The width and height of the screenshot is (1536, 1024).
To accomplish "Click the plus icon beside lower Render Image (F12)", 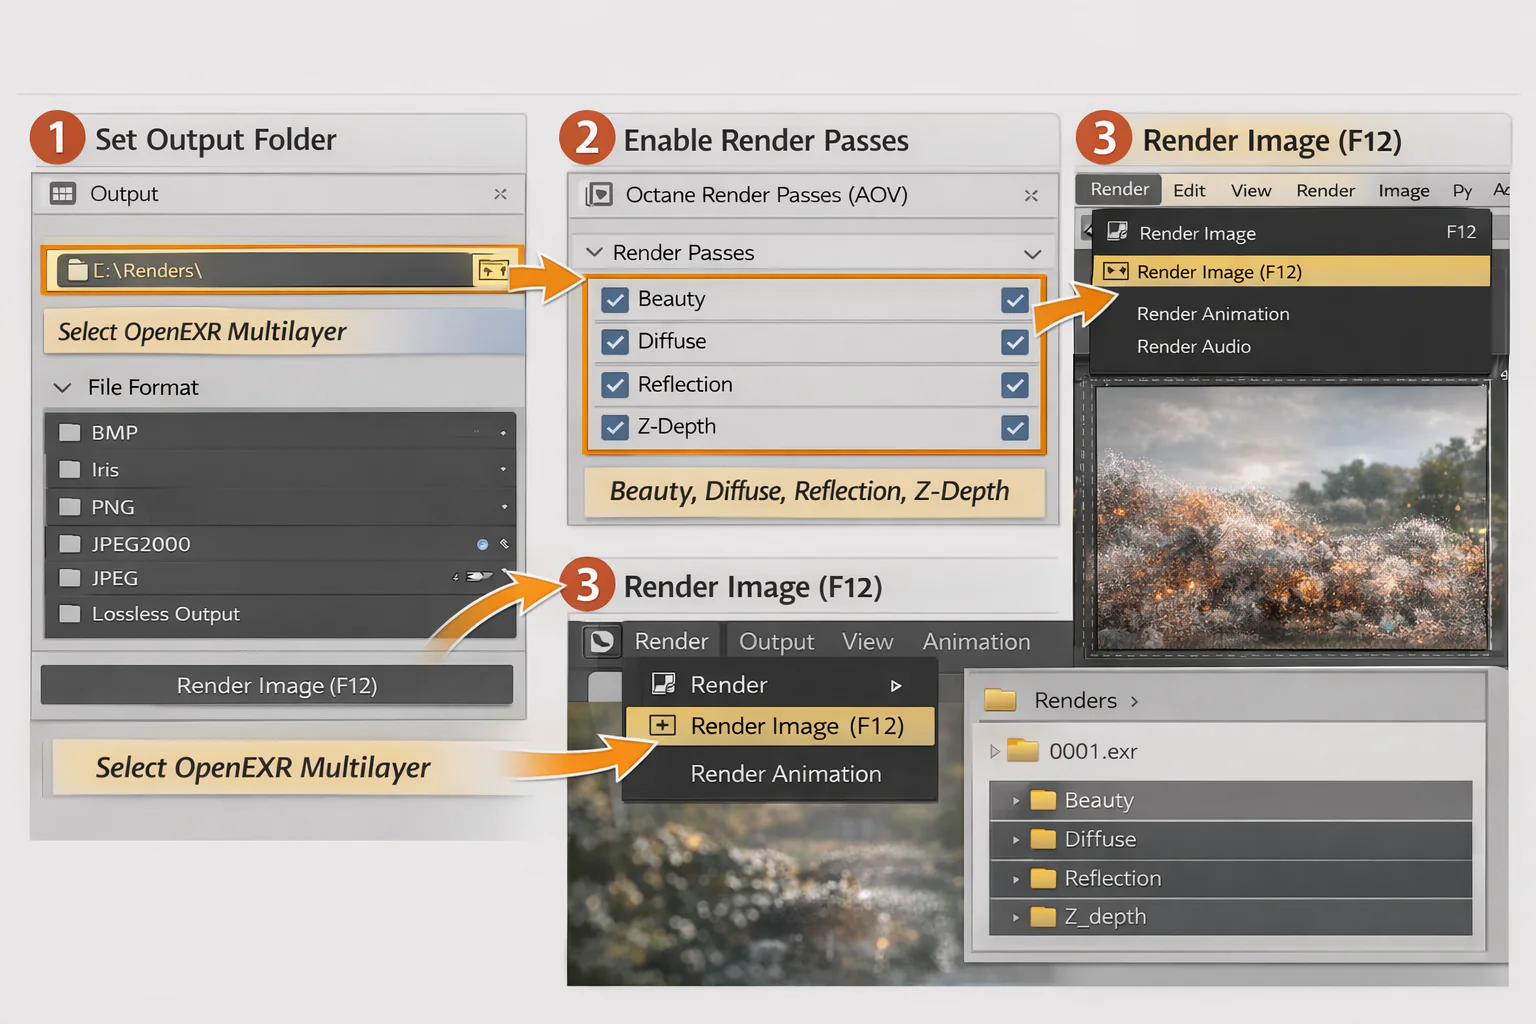I will click(663, 726).
